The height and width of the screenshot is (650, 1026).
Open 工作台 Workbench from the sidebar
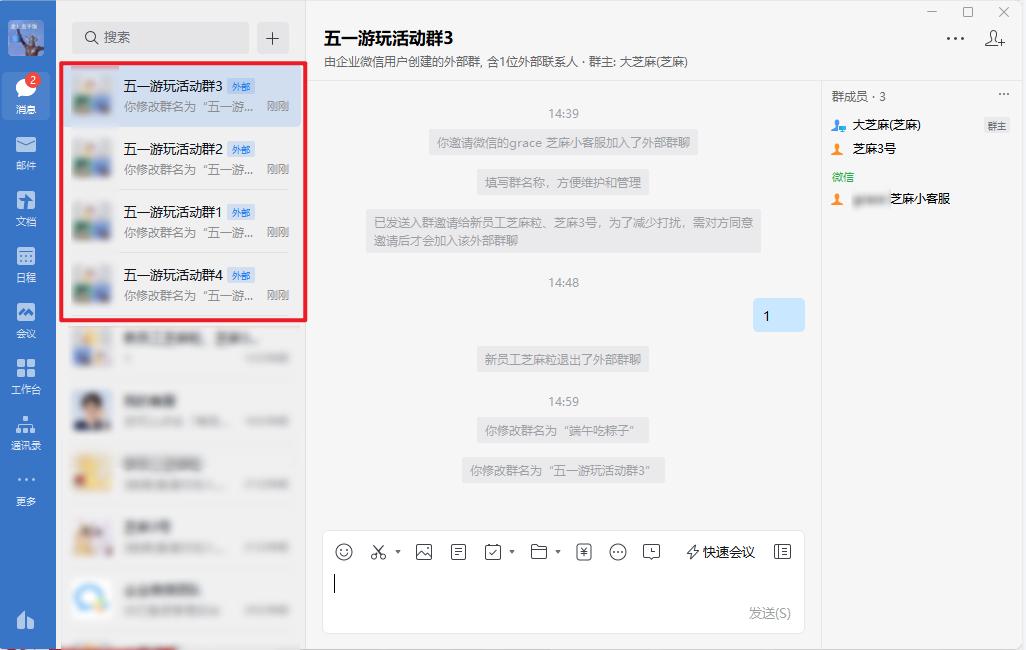(x=26, y=375)
